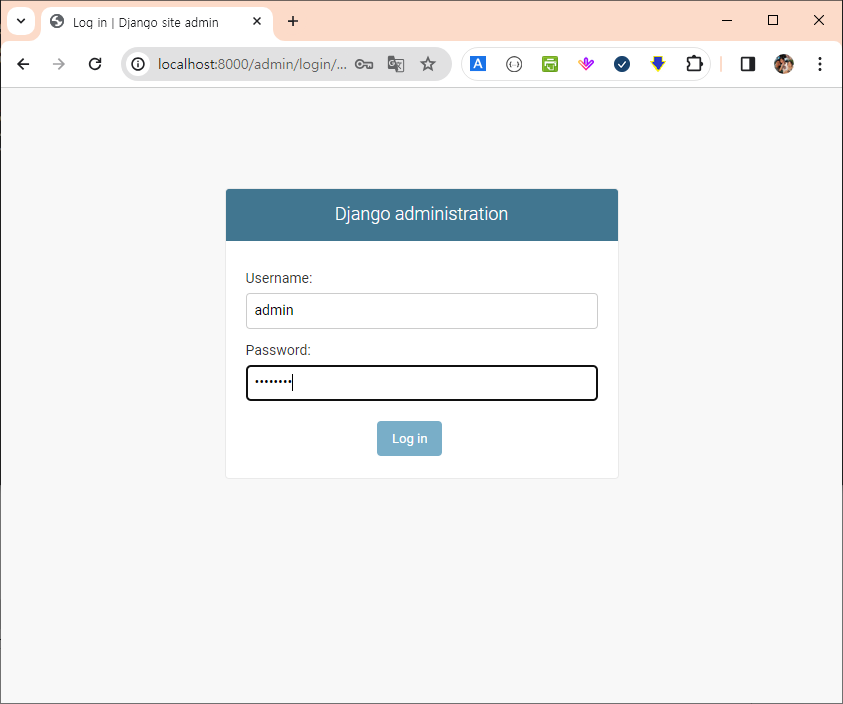The width and height of the screenshot is (843, 704).
Task: Bookmark this page with star
Action: pos(428,64)
